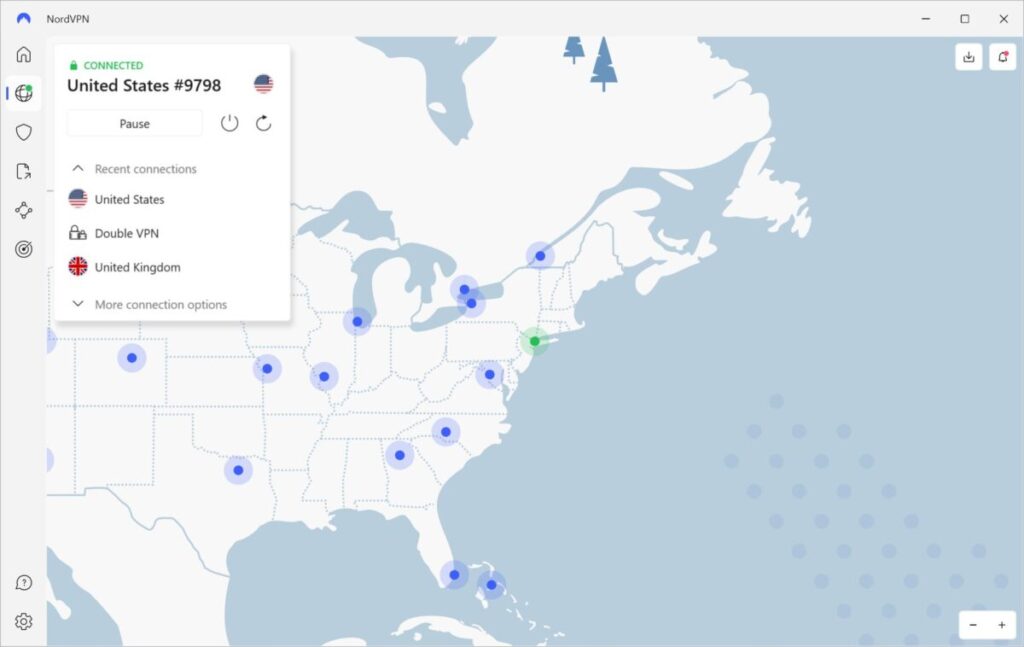The image size is (1024, 647).
Task: Connect to recent United Kingdom
Action: (x=124, y=267)
